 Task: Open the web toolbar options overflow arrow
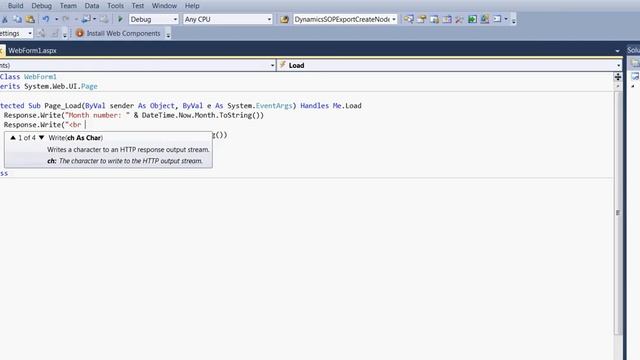coord(168,34)
